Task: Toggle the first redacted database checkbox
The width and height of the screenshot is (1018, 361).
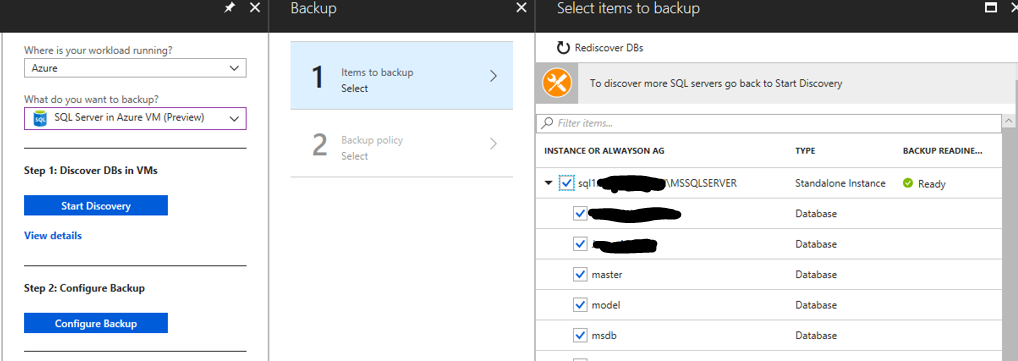Action: coord(580,214)
